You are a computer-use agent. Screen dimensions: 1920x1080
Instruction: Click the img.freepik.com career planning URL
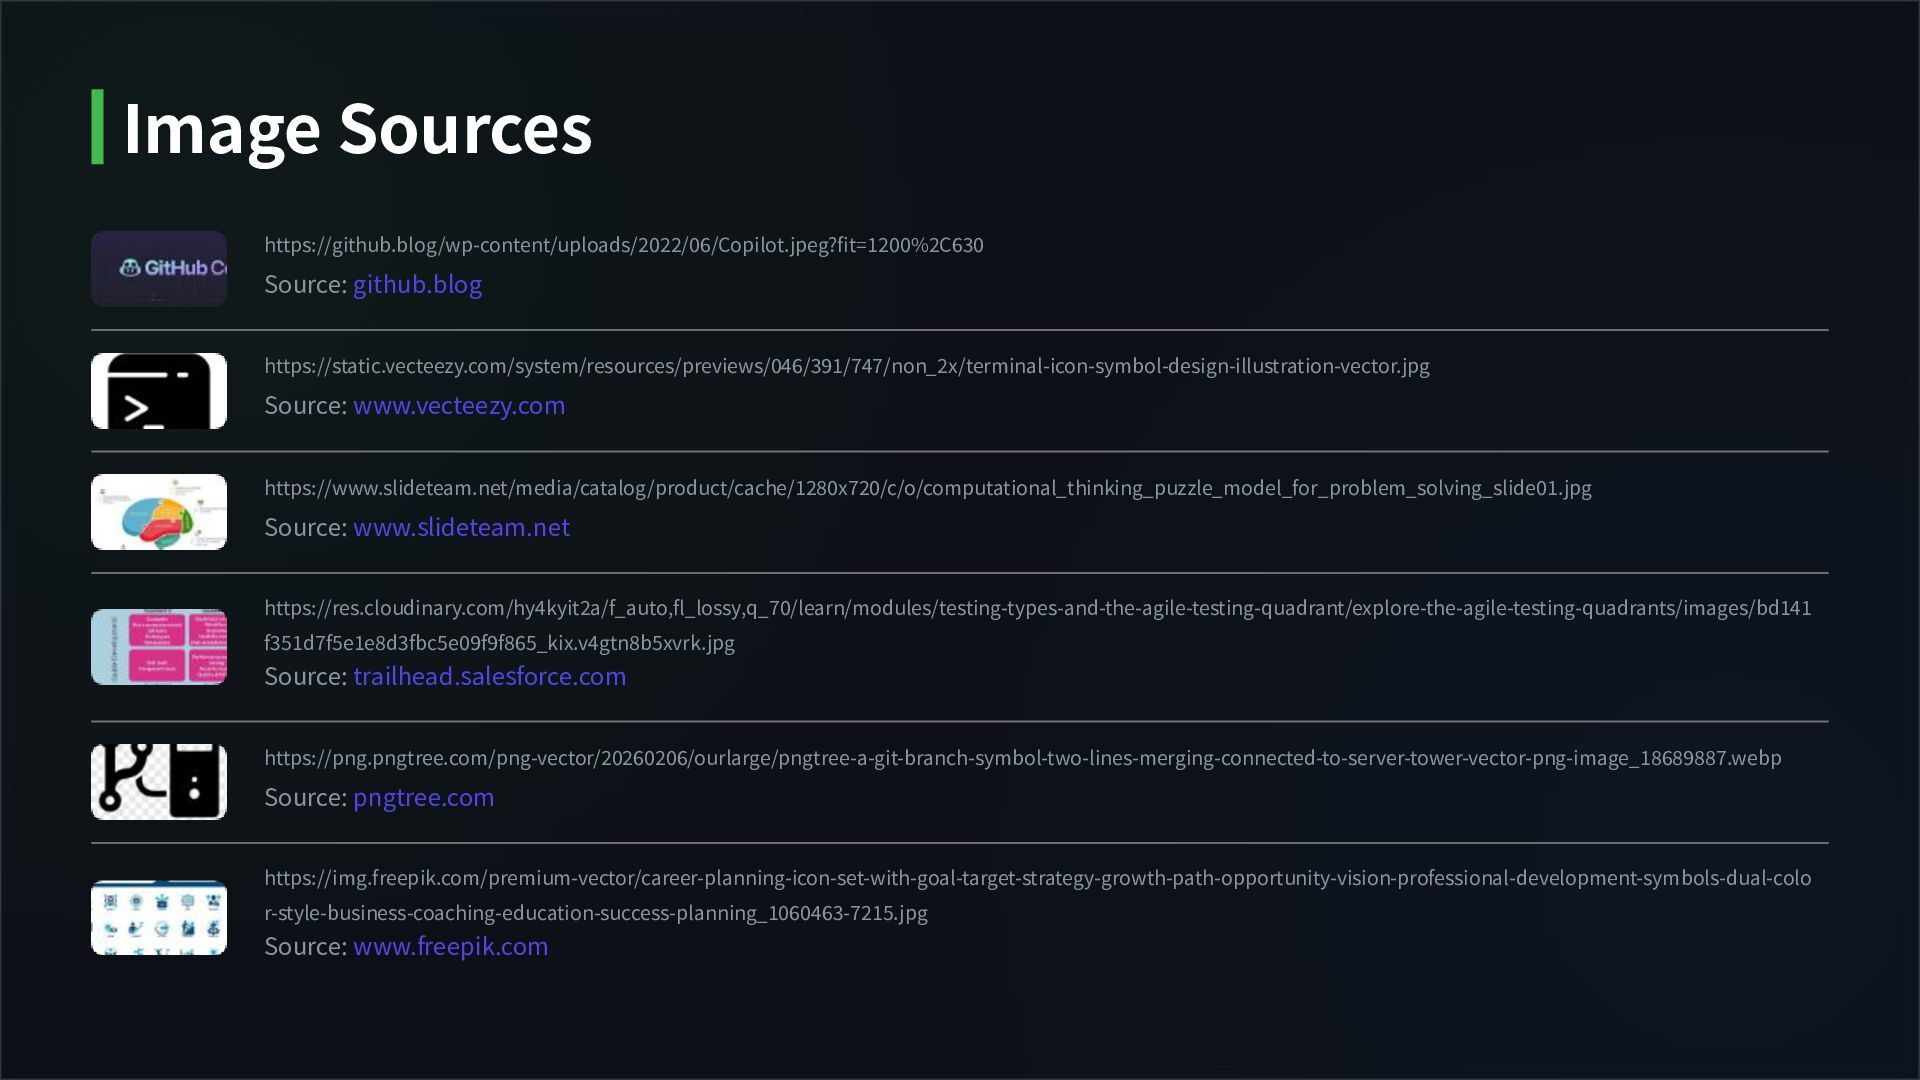click(1038, 895)
